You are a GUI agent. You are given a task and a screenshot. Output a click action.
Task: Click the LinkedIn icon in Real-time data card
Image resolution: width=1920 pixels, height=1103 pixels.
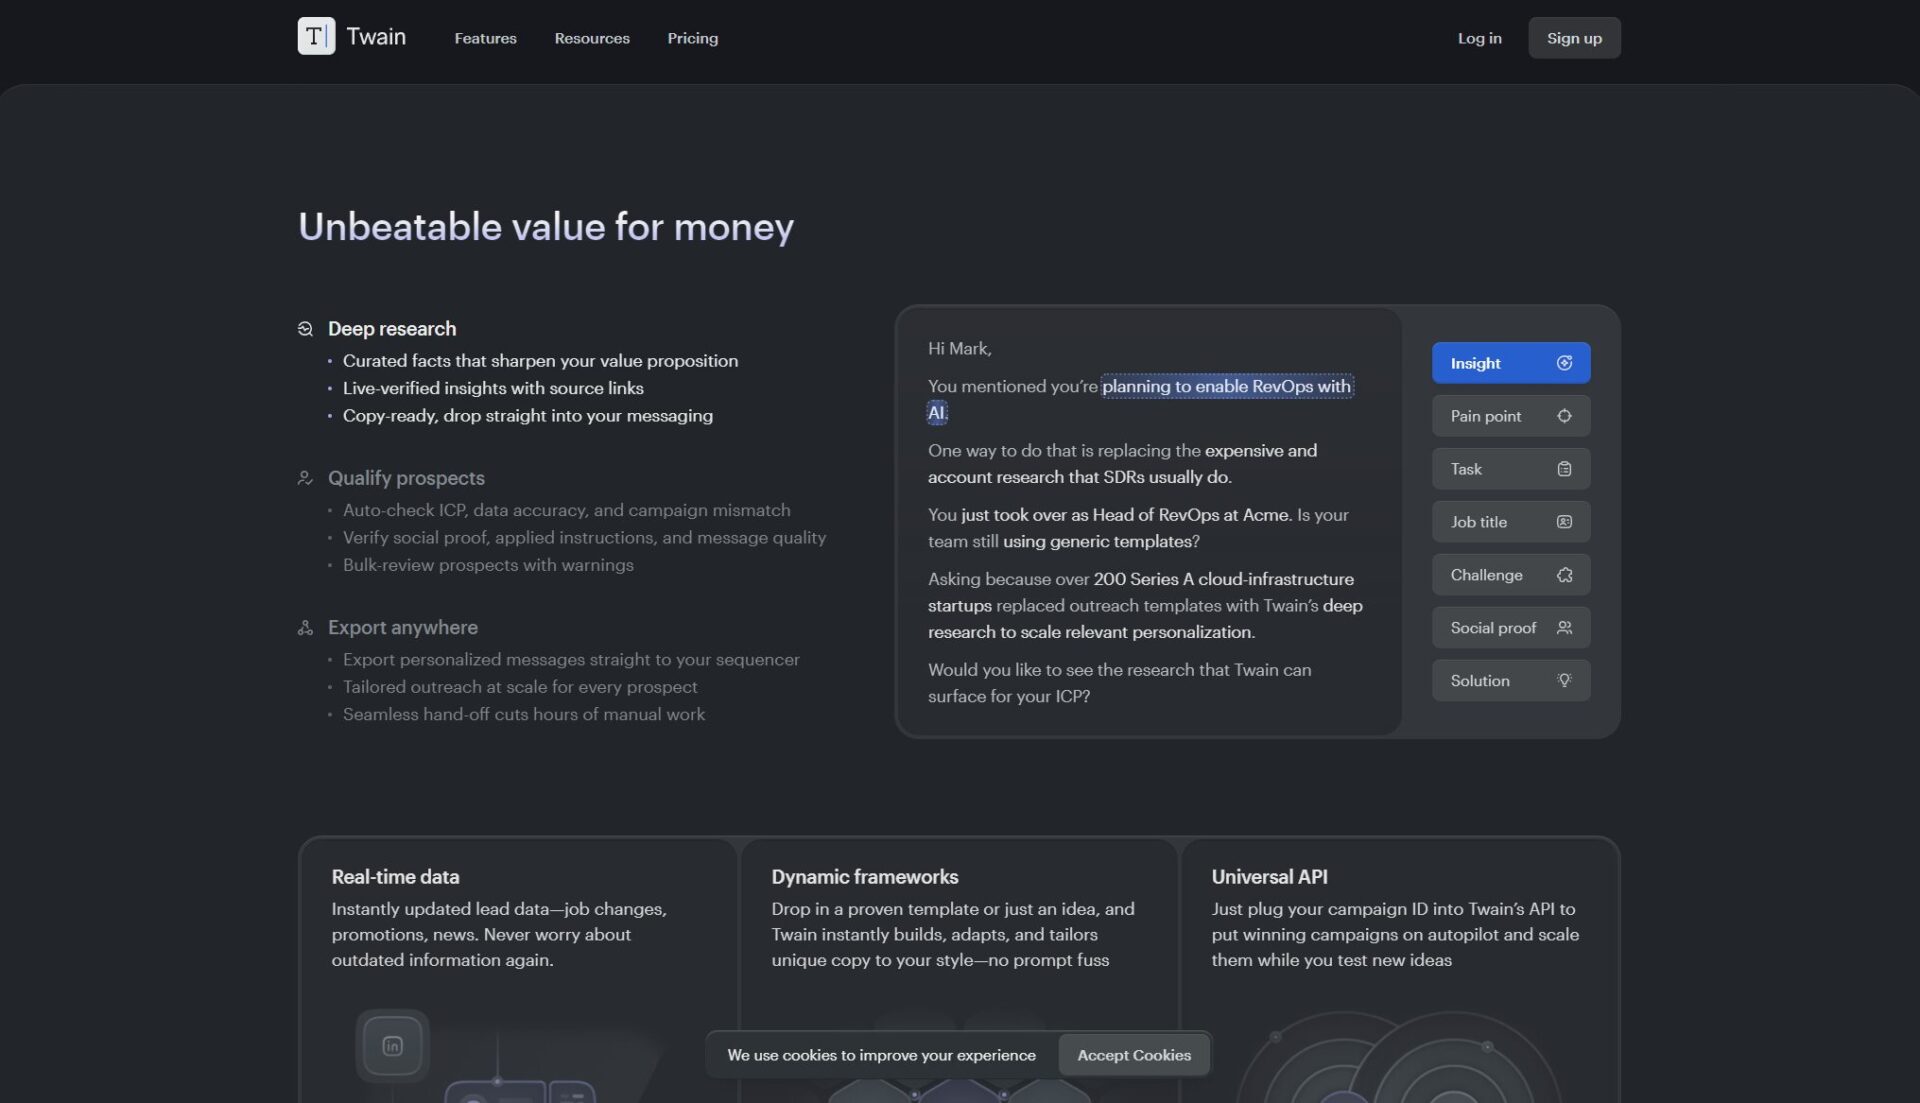coord(392,1046)
